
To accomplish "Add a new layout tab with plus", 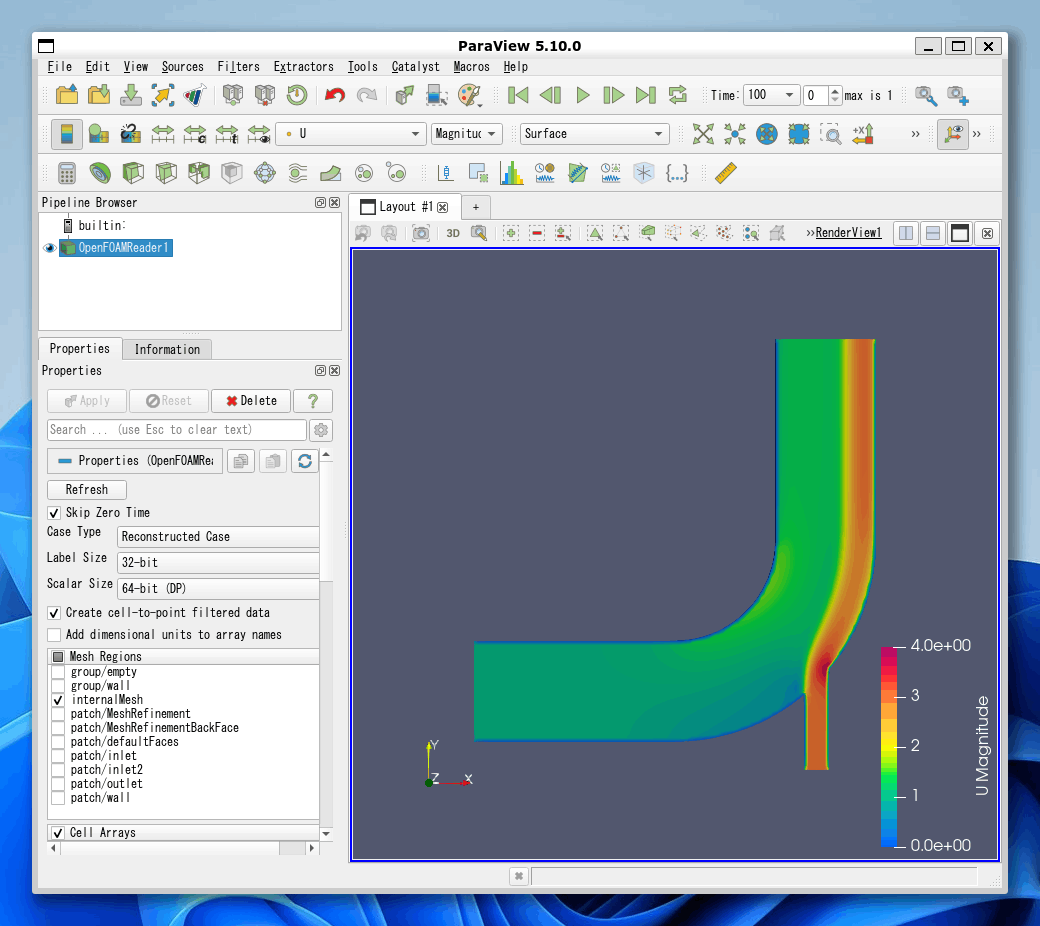I will (x=476, y=207).
